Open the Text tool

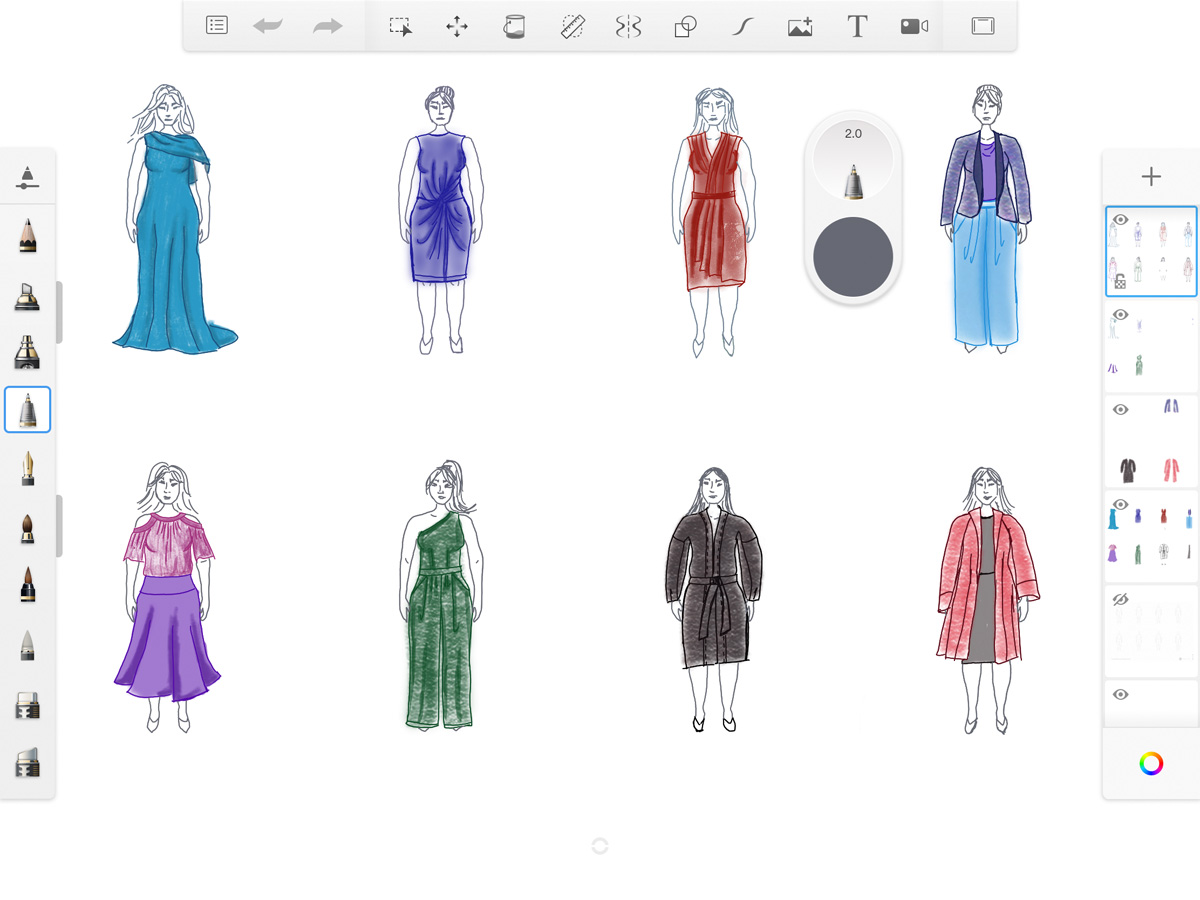click(x=856, y=26)
